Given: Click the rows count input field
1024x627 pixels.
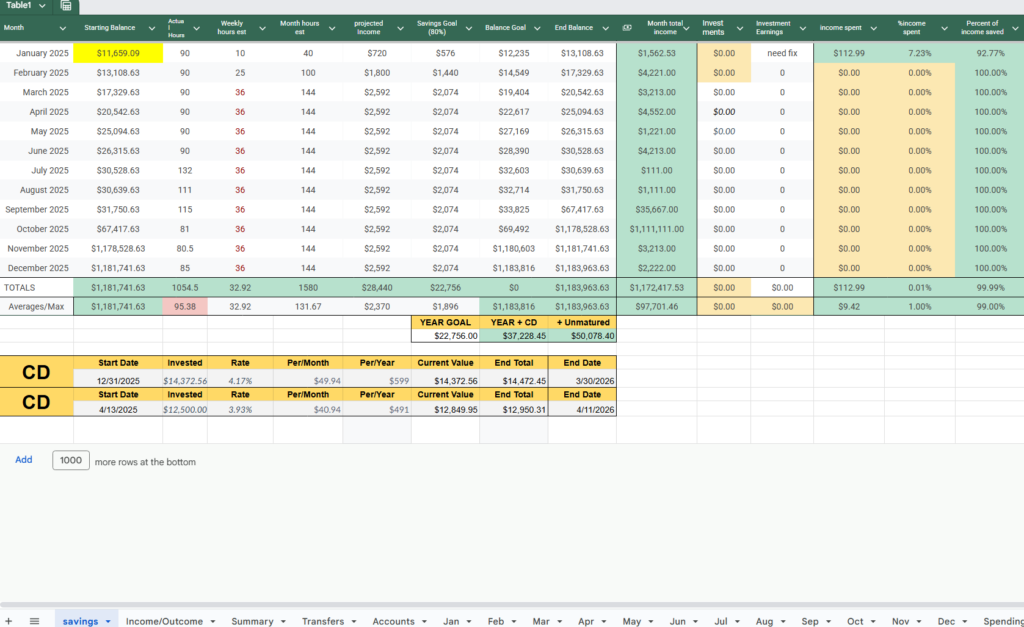Looking at the screenshot, I should click(x=70, y=461).
